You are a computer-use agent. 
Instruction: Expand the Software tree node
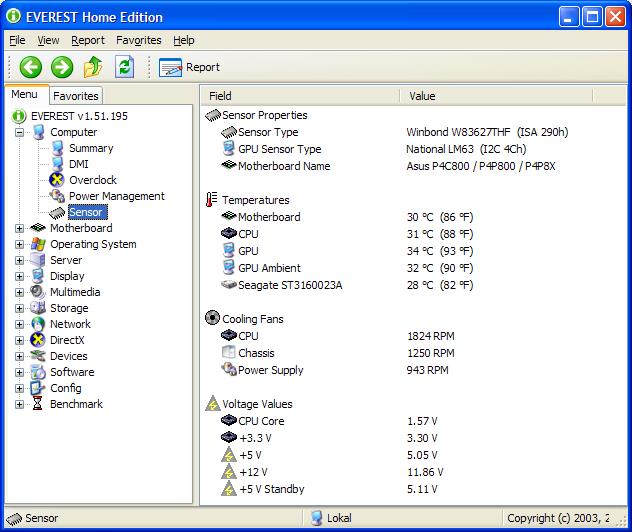(19, 372)
